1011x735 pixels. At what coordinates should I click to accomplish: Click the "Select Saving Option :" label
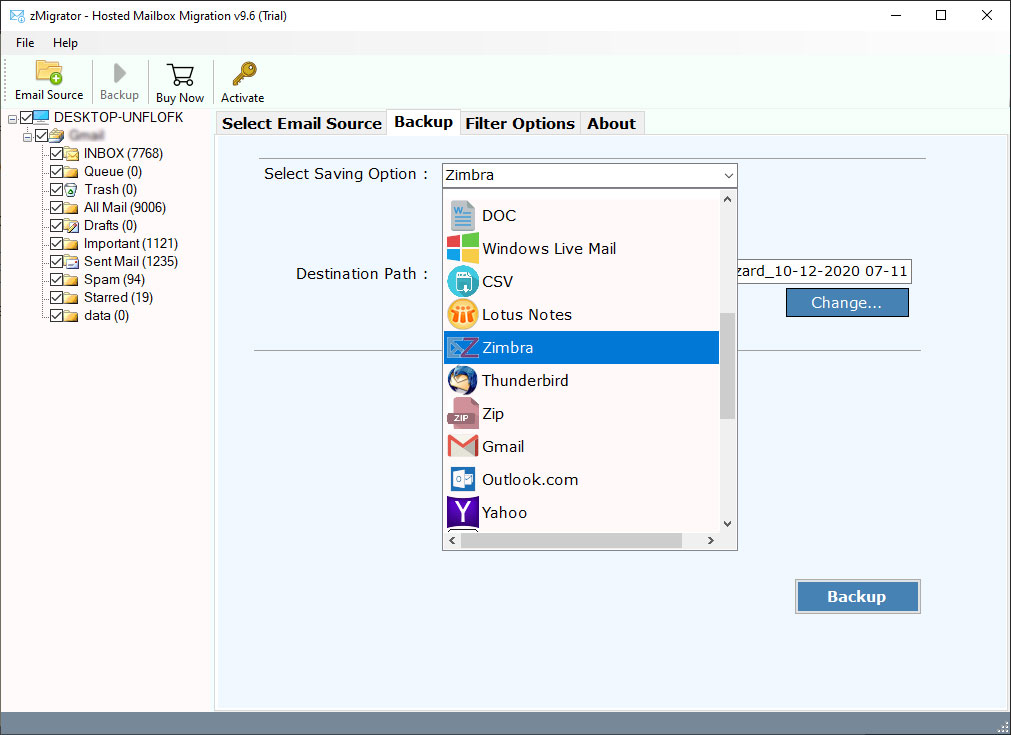pos(346,174)
